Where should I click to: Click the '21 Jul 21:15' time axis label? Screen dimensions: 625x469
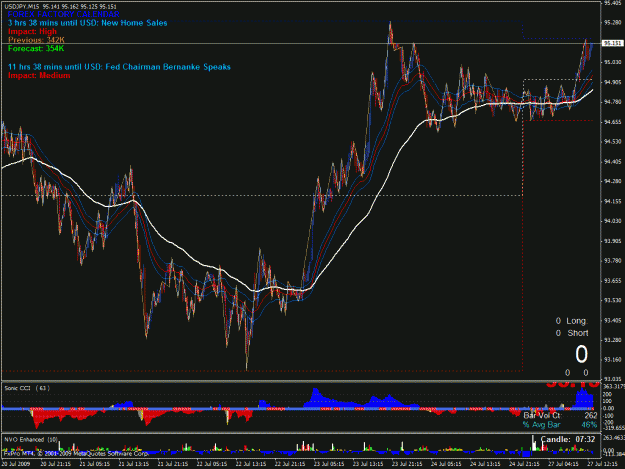pos(173,464)
